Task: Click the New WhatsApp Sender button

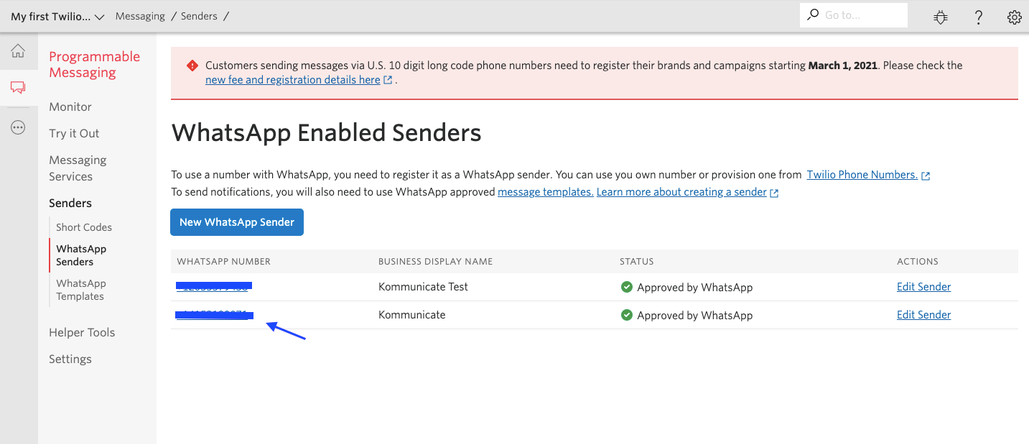Action: click(x=237, y=222)
